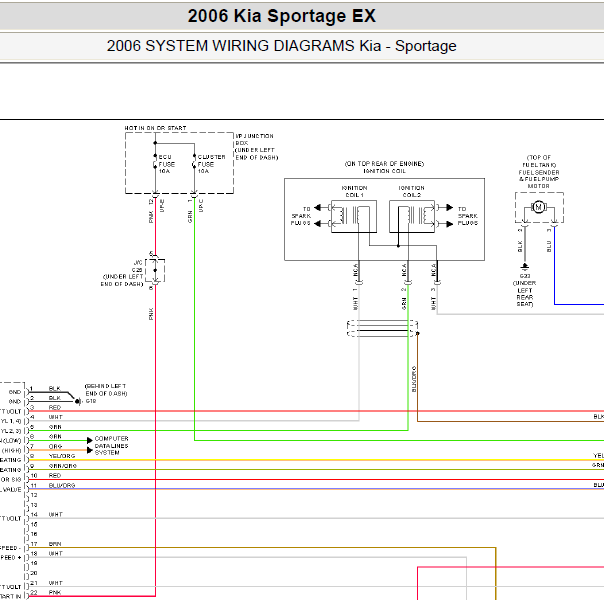This screenshot has height=600, width=604.
Task: Click pin 18 "WHT" wire label
Action: [55, 553]
